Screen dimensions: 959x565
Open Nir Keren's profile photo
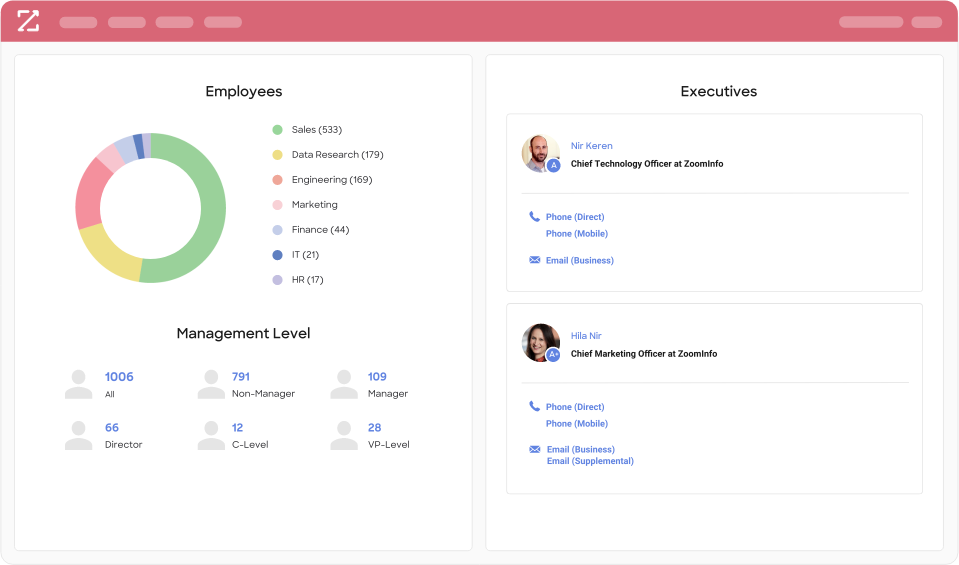point(540,153)
